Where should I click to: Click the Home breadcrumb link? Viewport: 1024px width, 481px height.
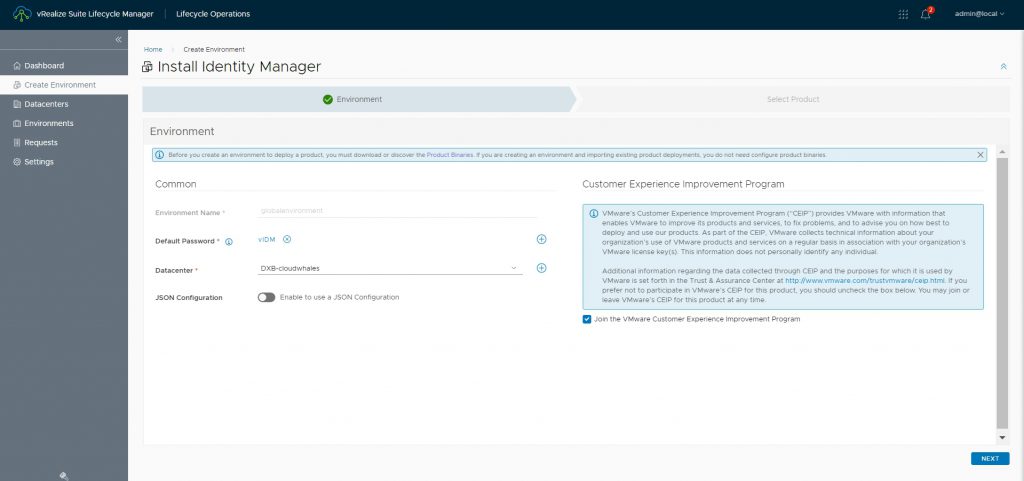153,50
